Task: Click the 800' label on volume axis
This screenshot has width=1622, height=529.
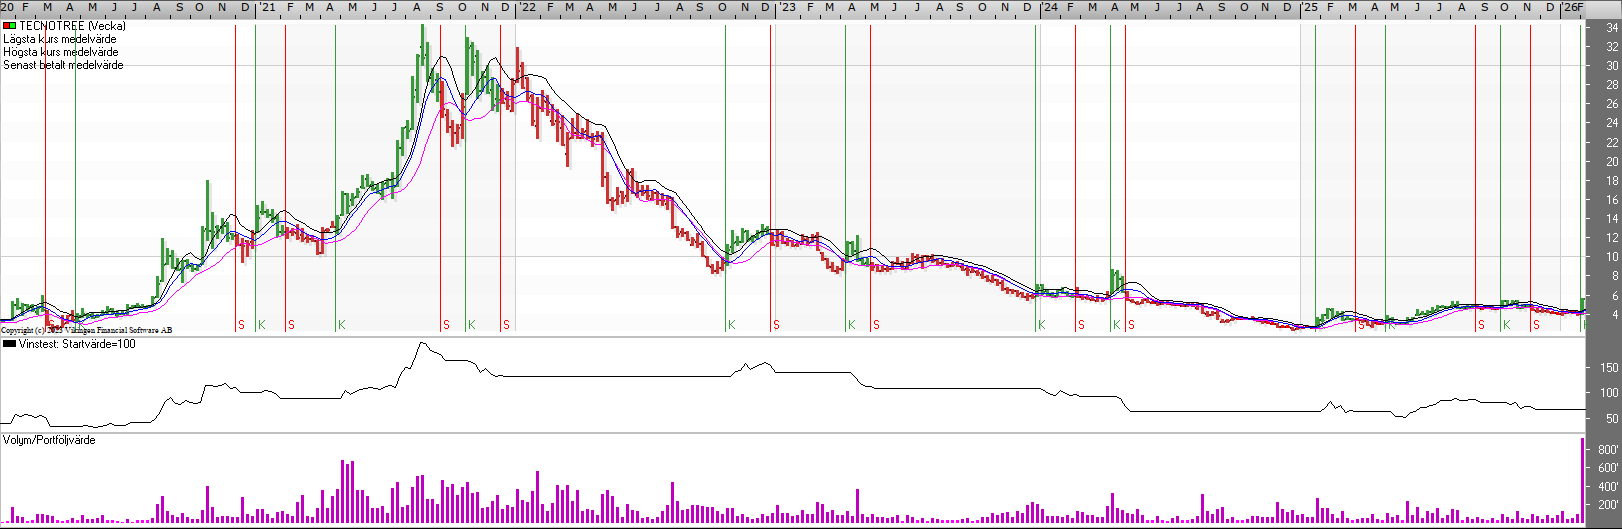Action: 1608,450
